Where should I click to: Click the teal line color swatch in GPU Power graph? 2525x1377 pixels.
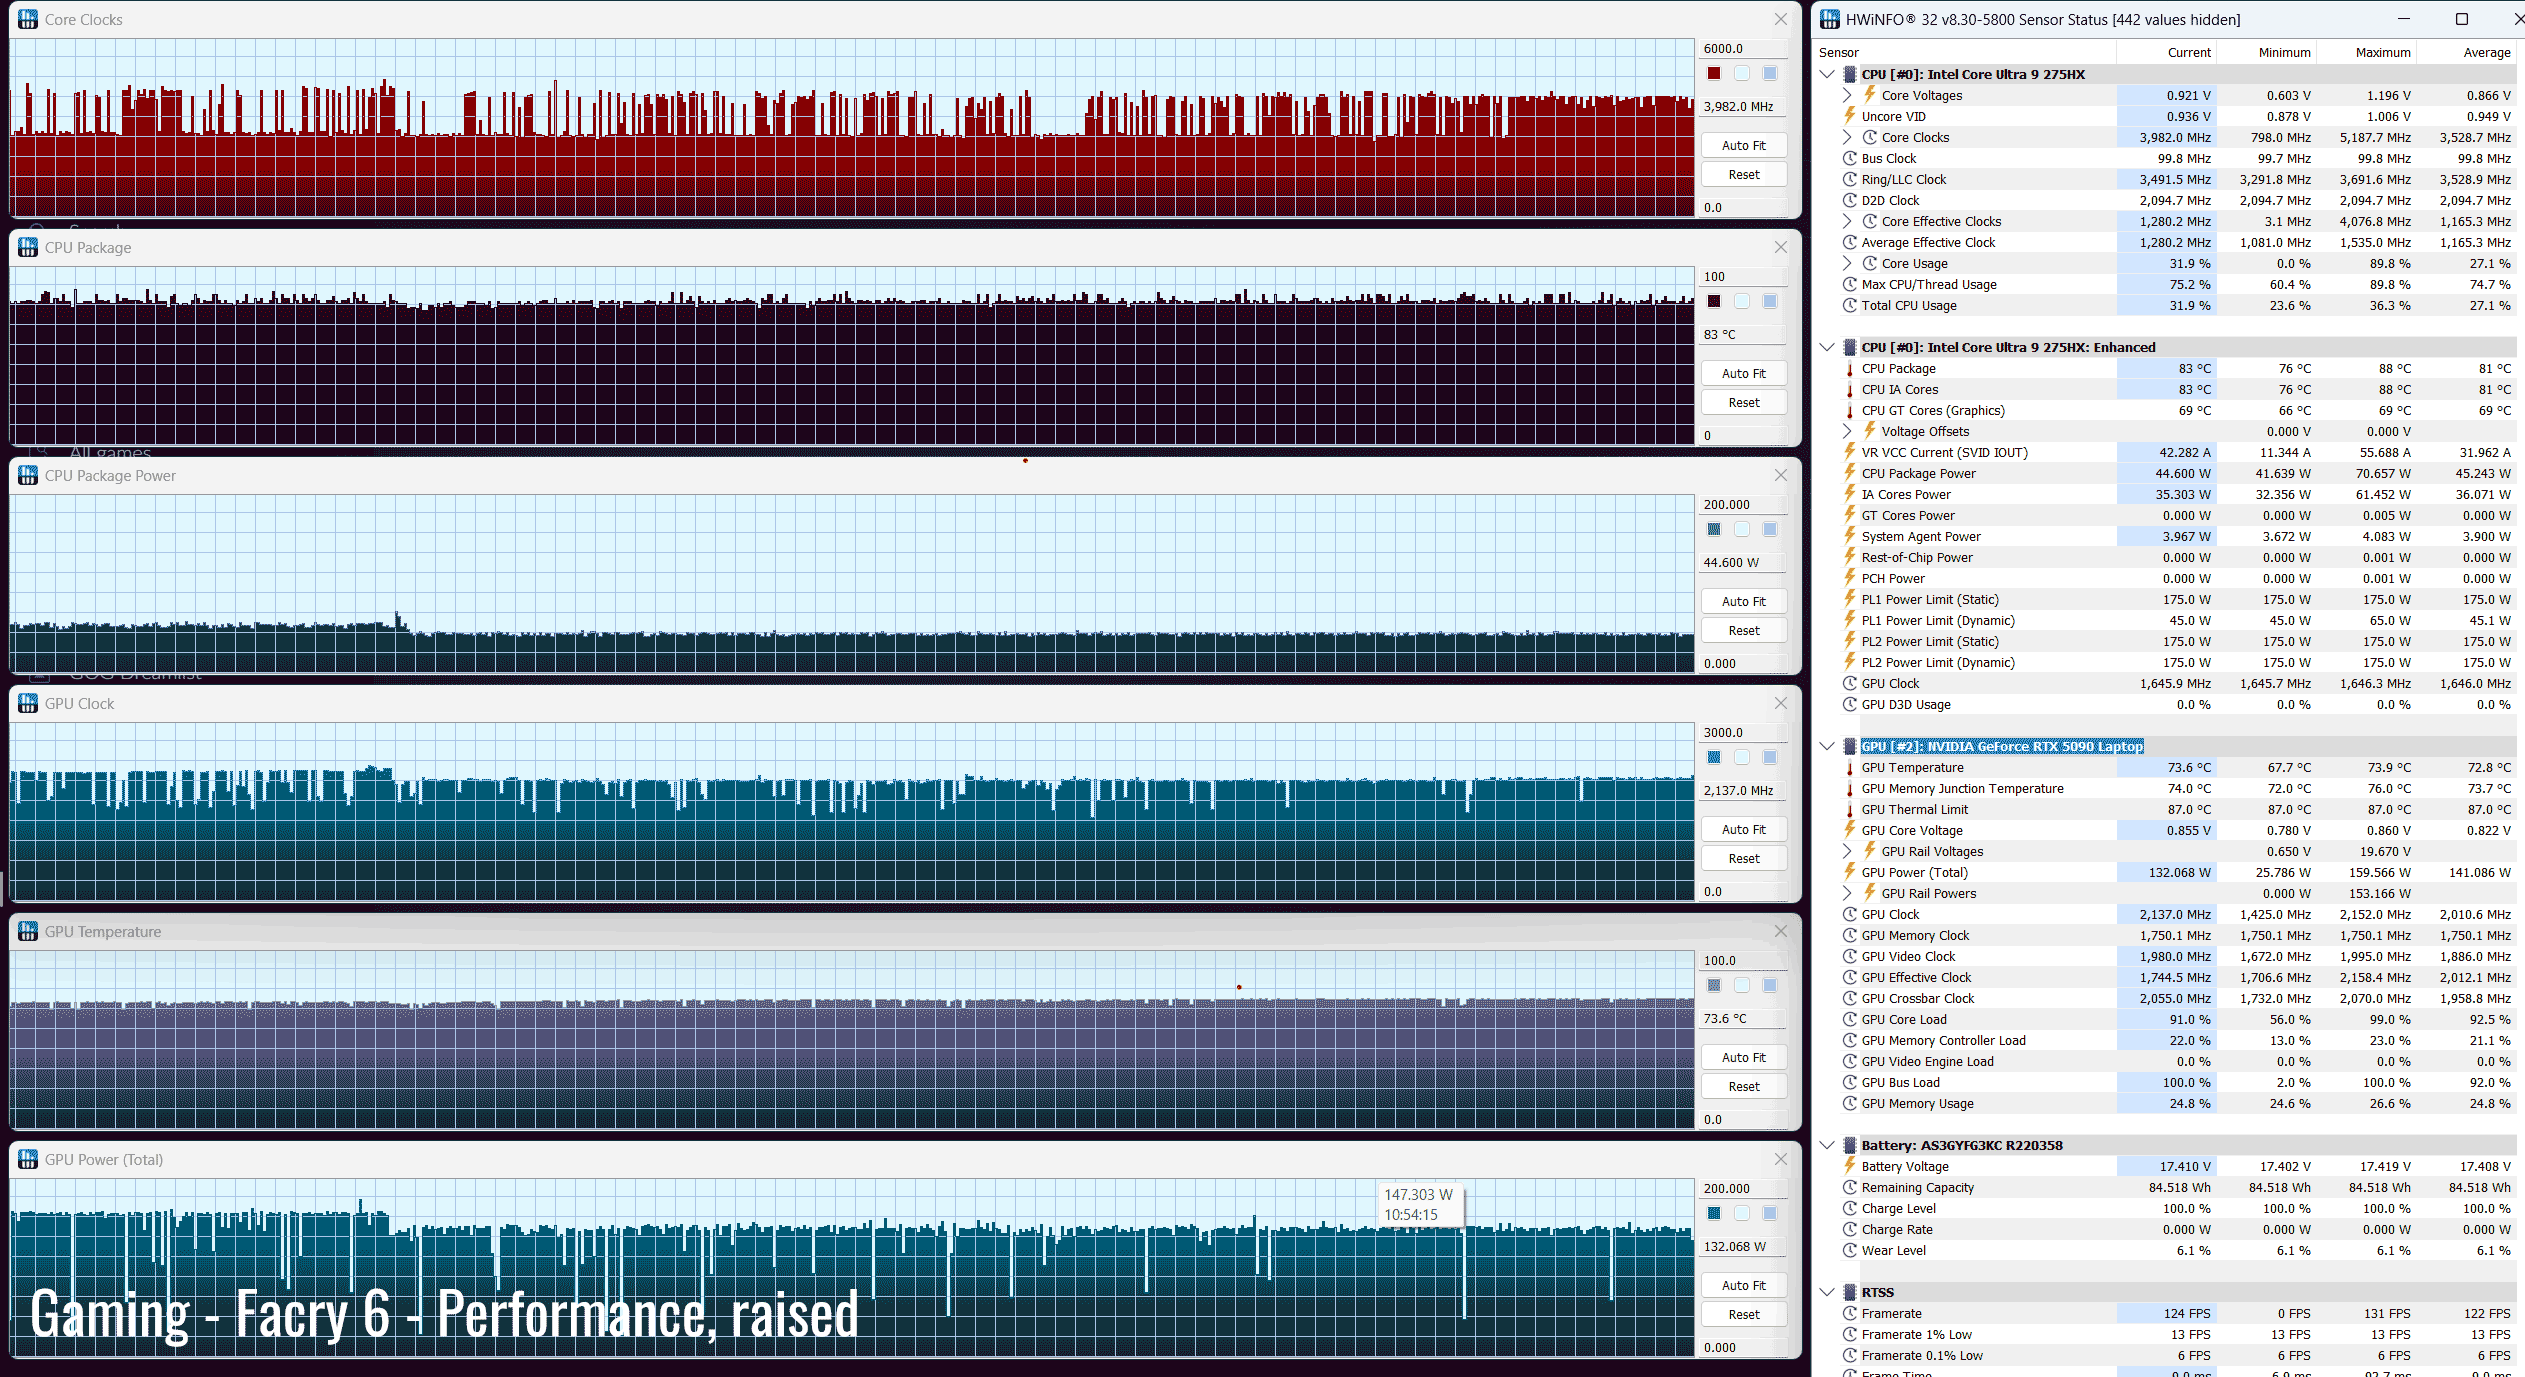click(1714, 1213)
